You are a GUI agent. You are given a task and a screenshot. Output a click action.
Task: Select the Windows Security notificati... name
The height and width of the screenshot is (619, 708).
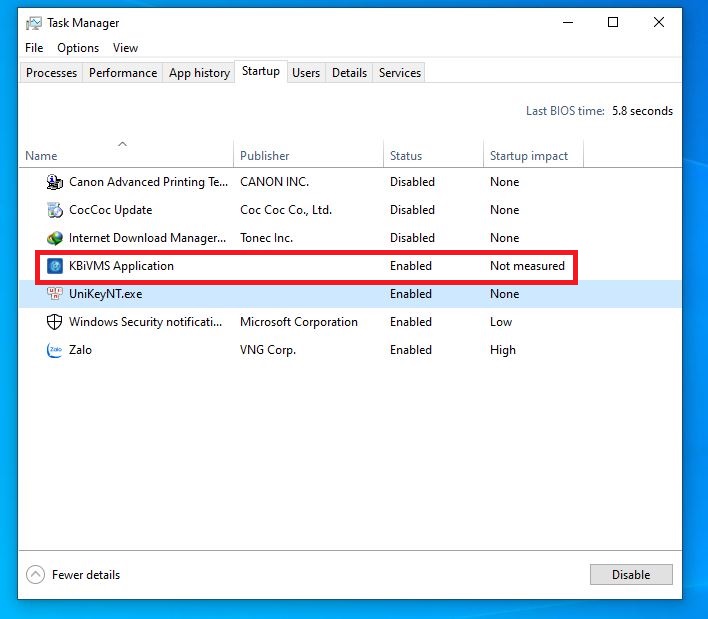pyautogui.click(x=145, y=322)
